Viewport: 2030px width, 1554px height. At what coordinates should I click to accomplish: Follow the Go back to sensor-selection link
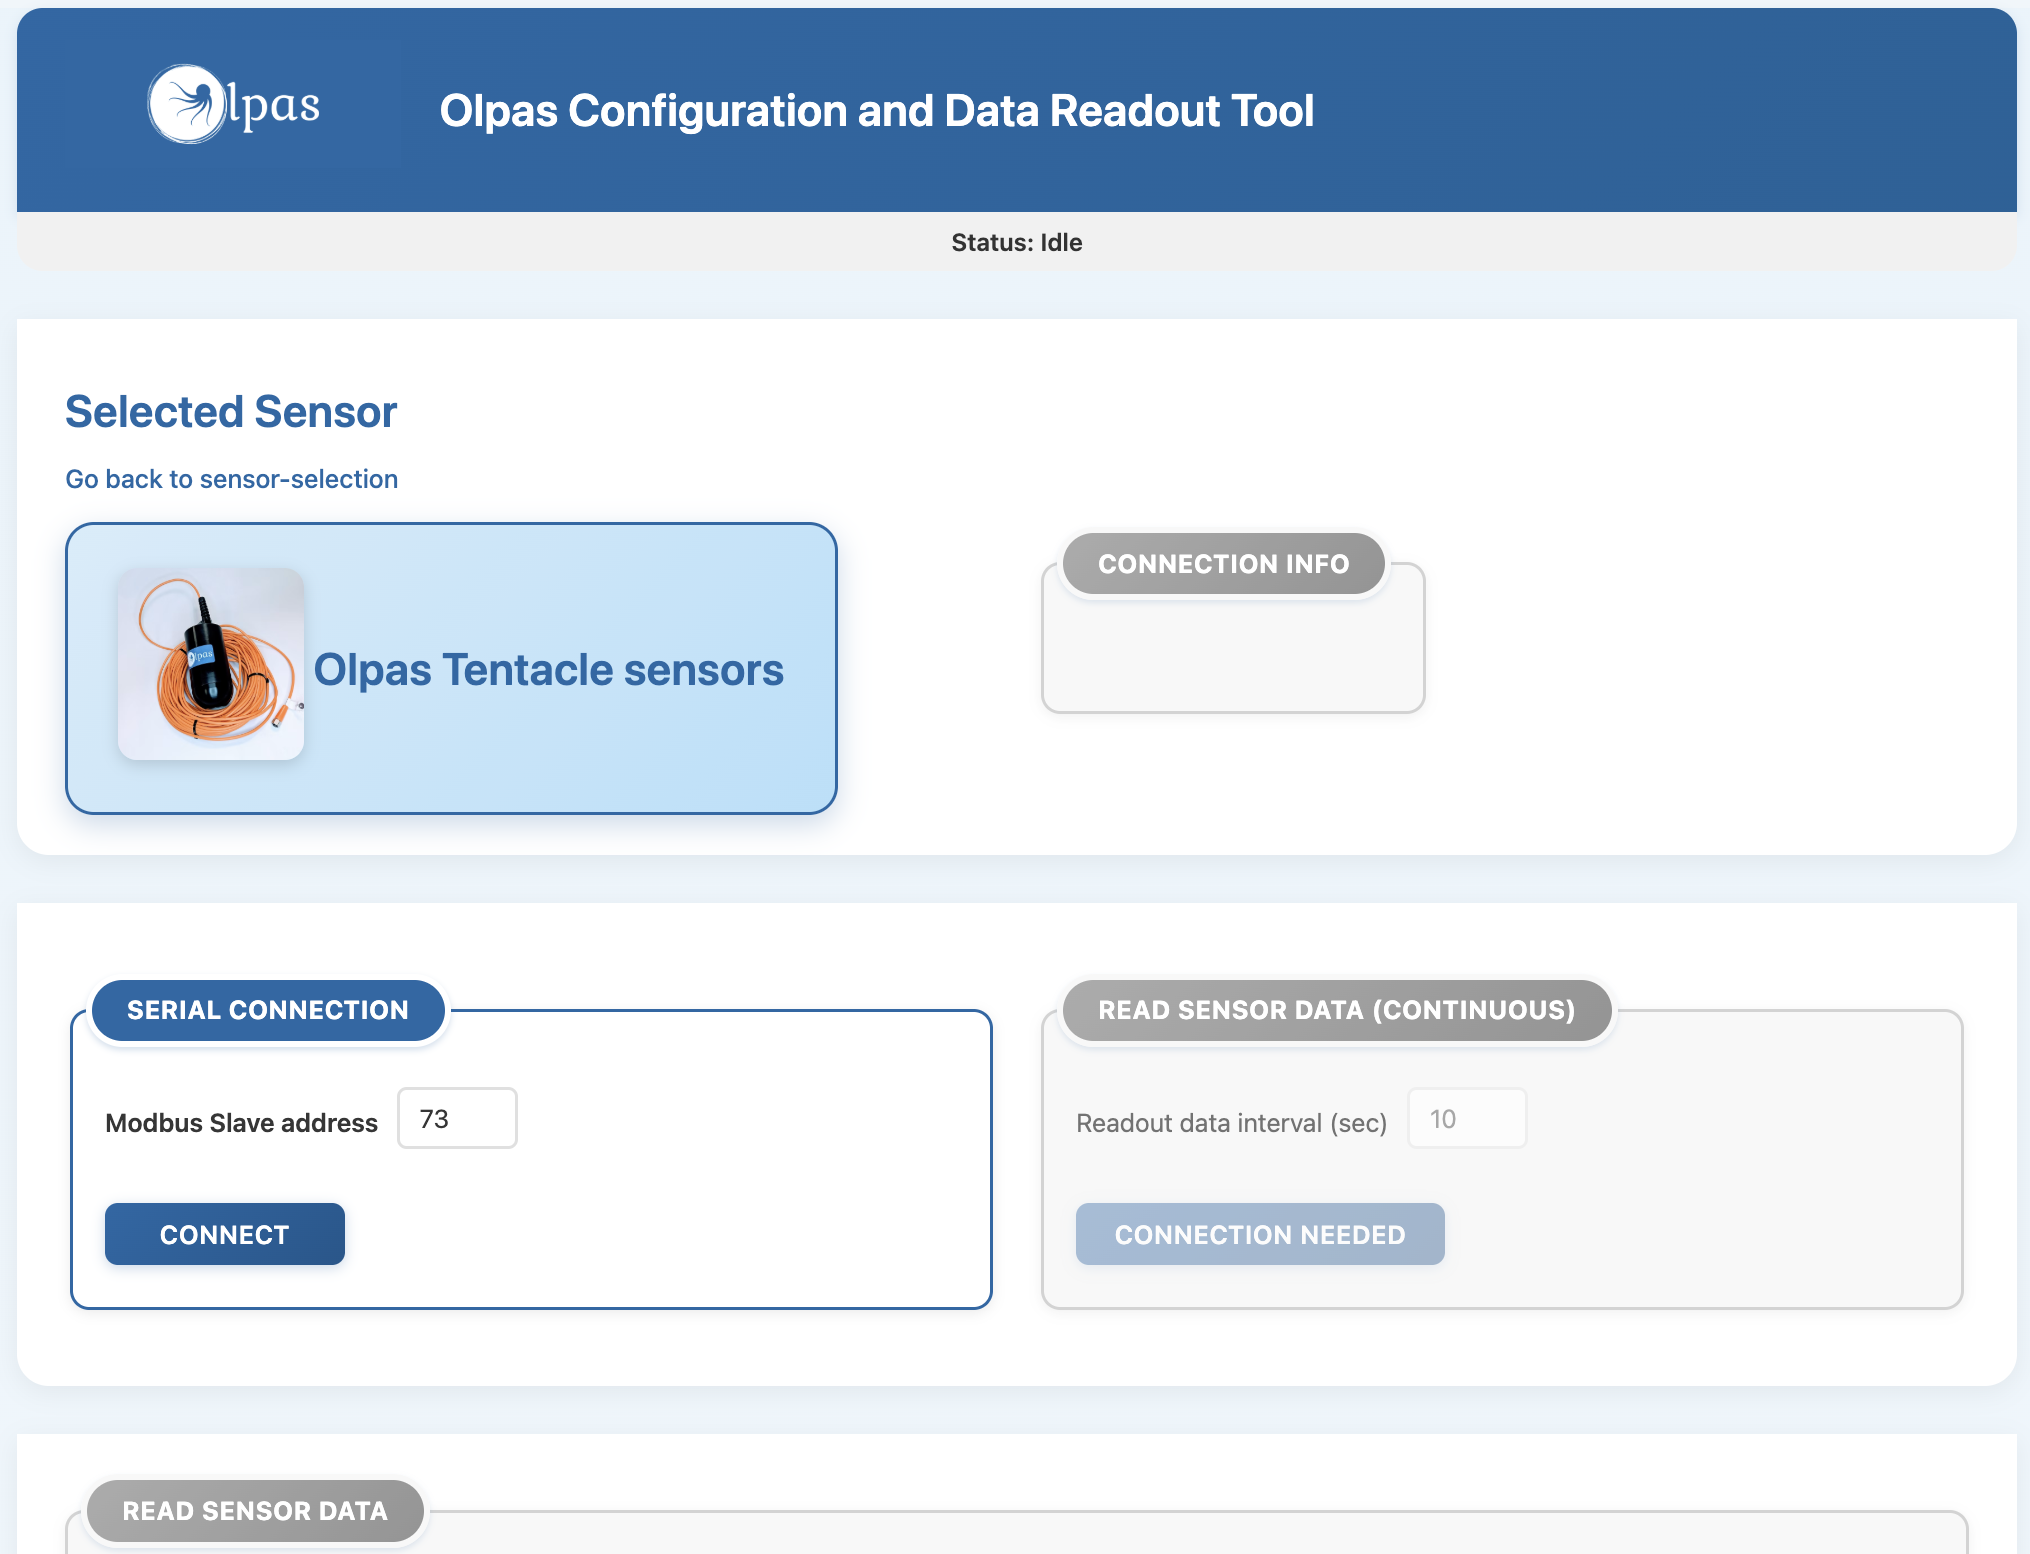click(232, 479)
